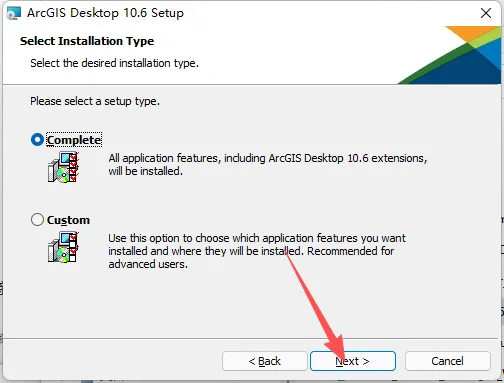Viewport: 504px width, 383px height.
Task: Go back with the Back button
Action: tap(265, 361)
